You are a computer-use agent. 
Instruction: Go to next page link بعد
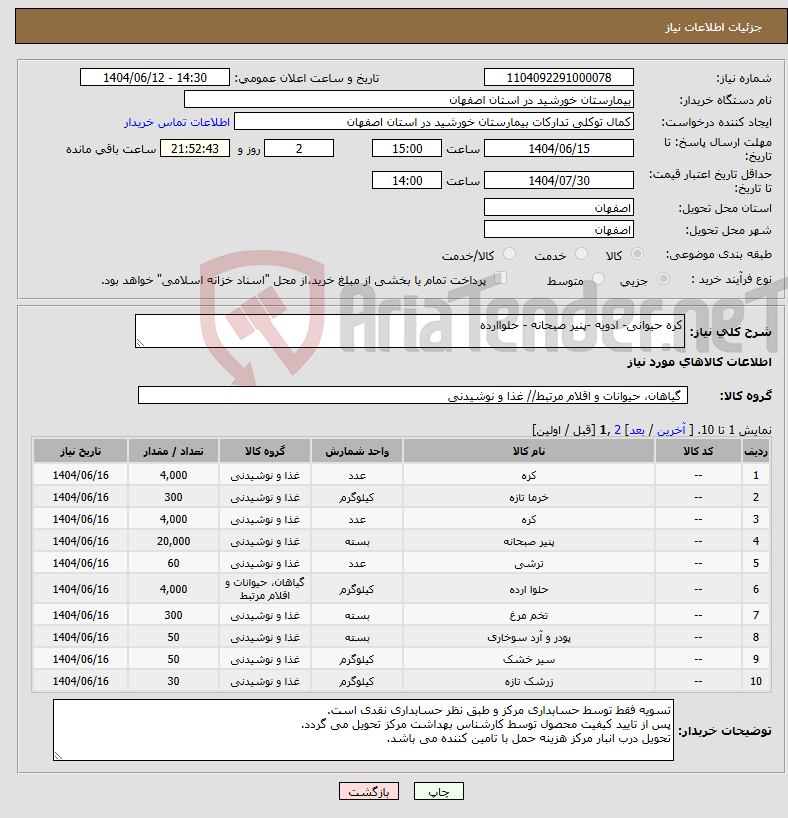637,430
